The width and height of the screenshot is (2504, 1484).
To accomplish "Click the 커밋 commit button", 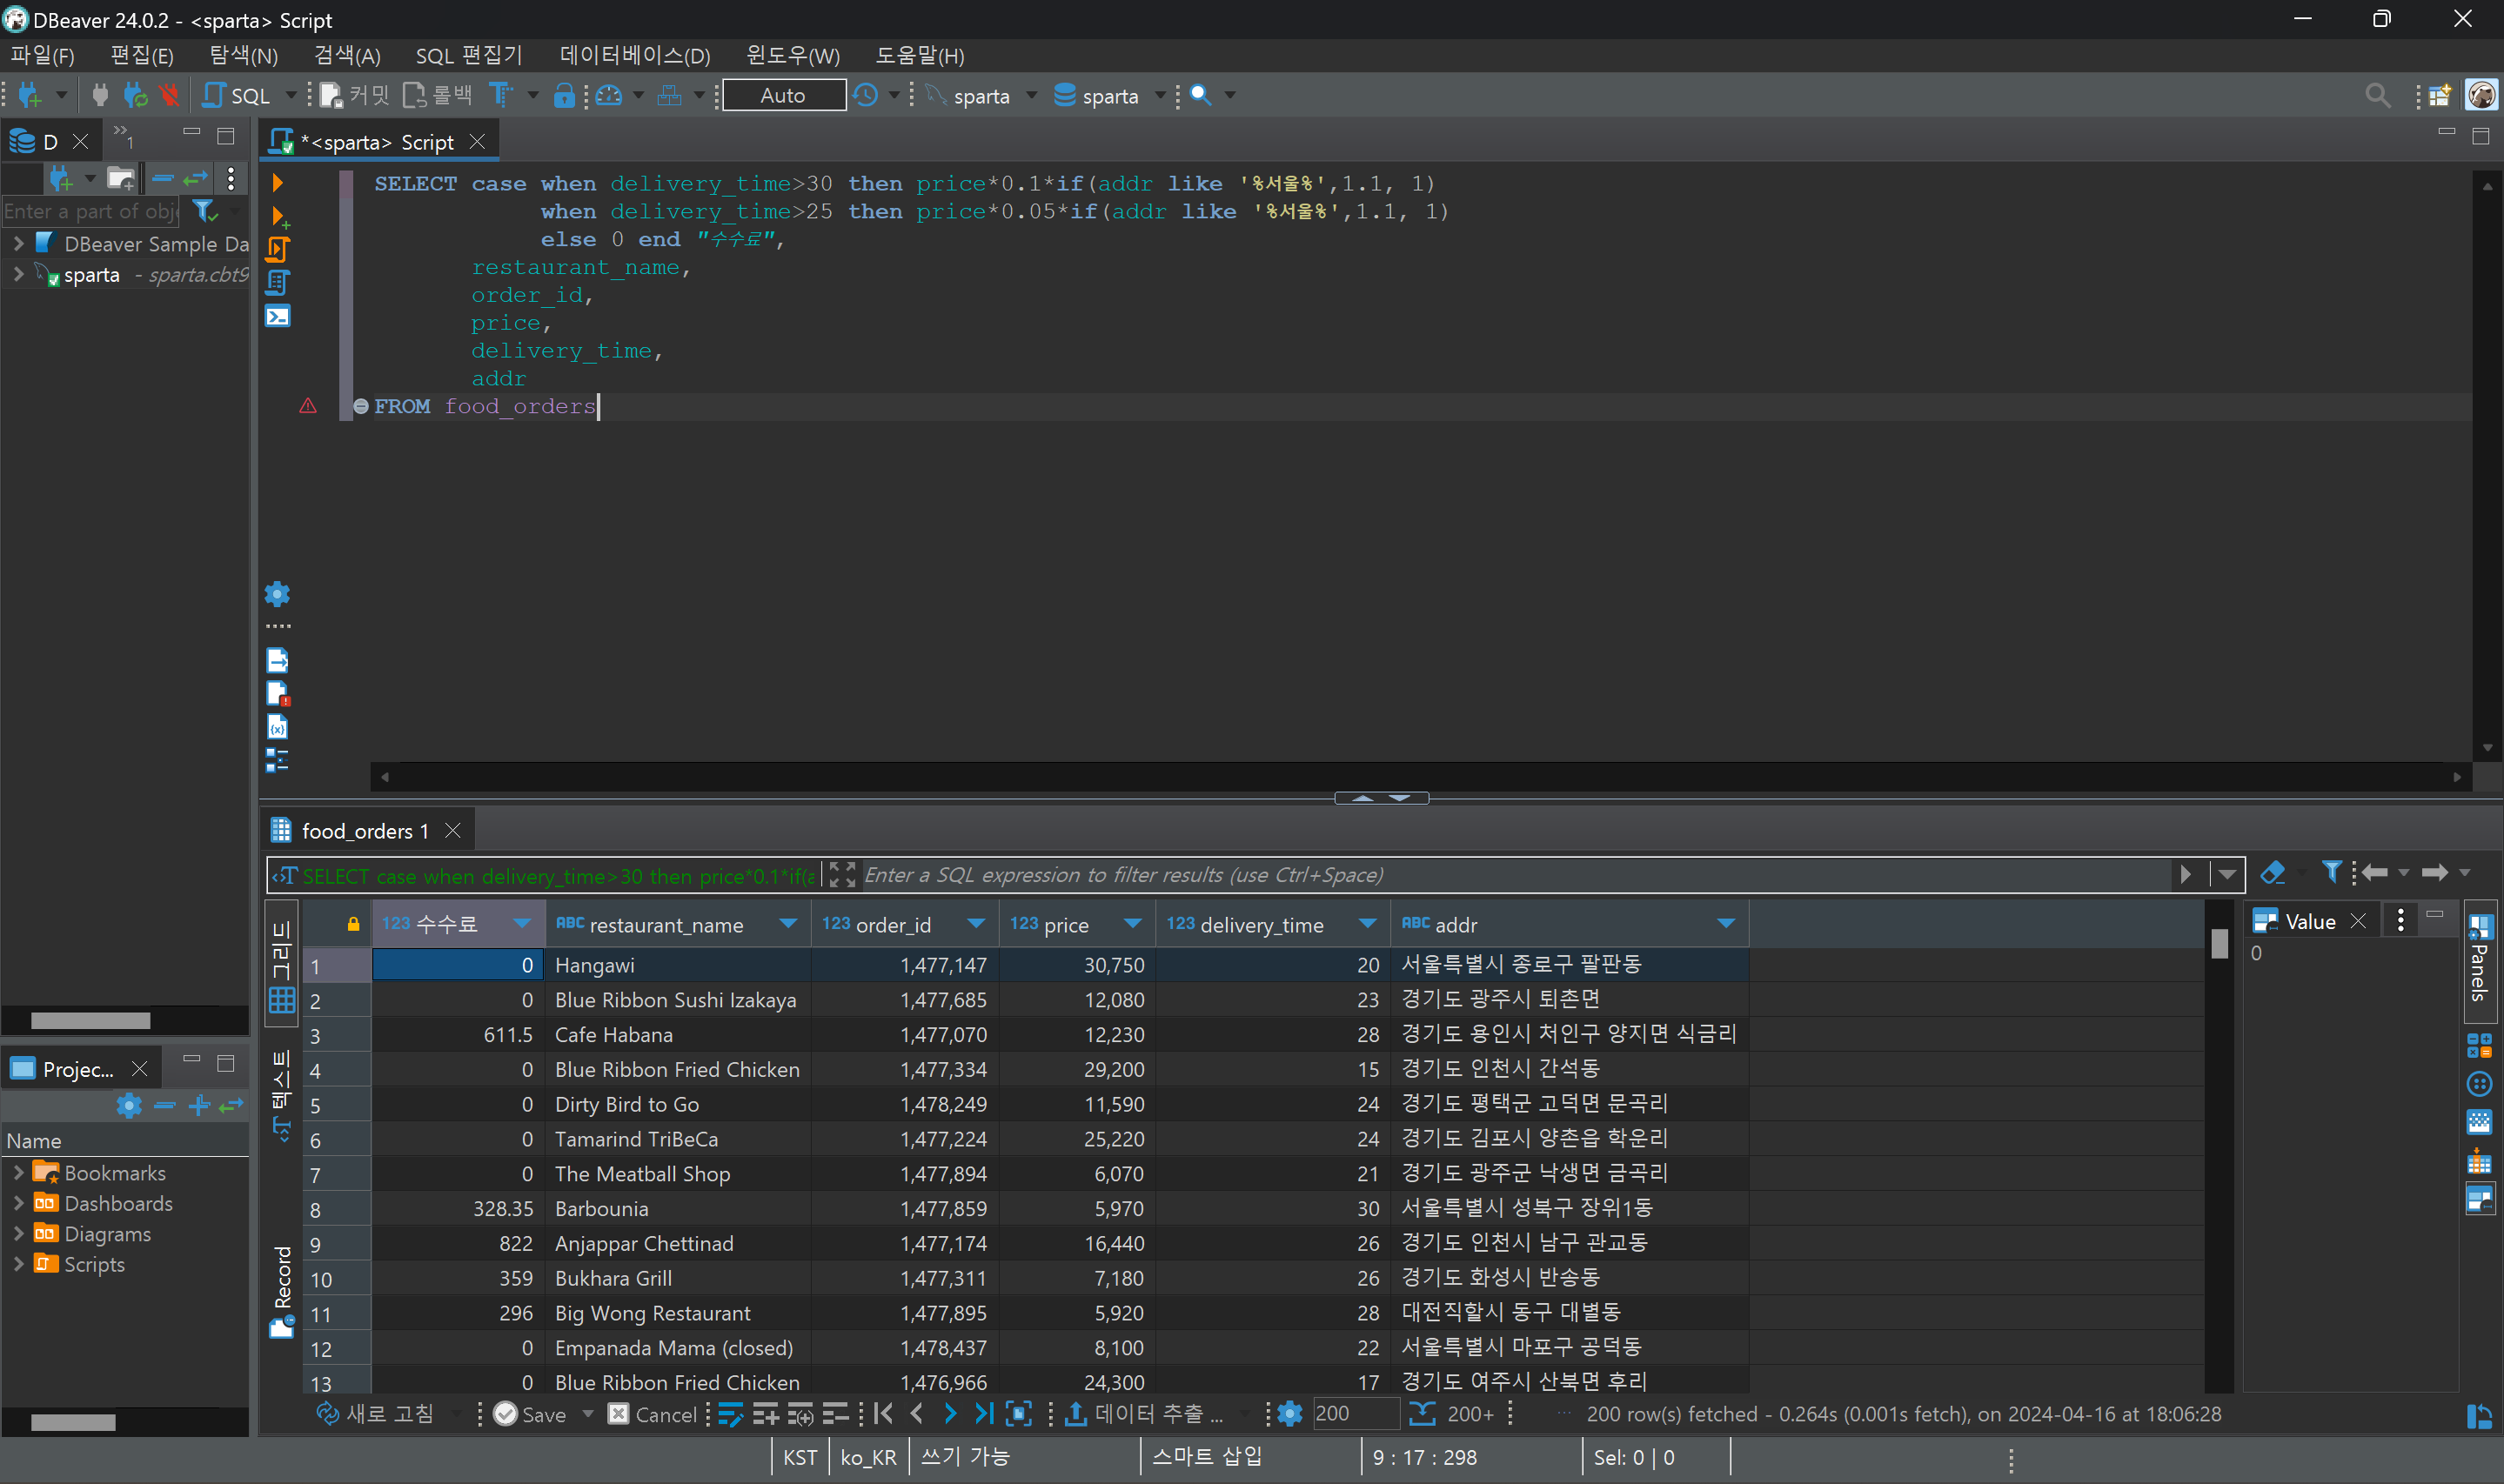I will (x=355, y=96).
